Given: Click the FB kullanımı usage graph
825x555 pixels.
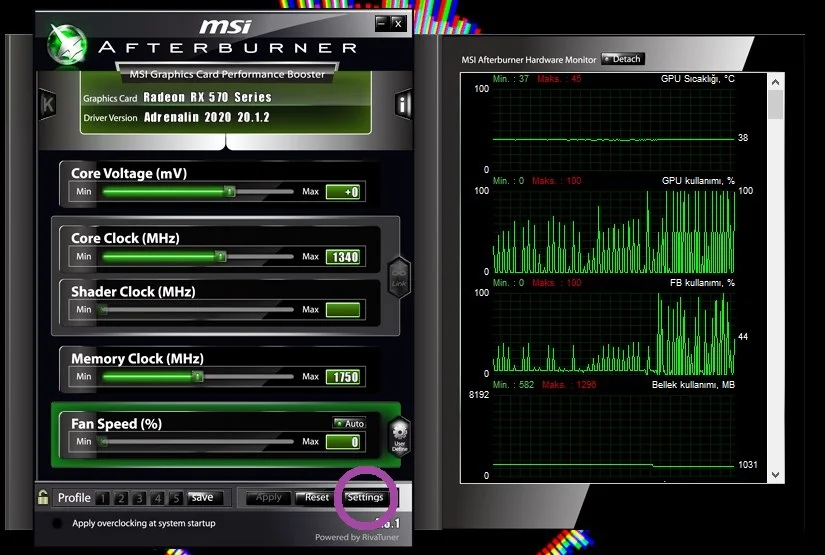Looking at the screenshot, I should pyautogui.click(x=613, y=333).
